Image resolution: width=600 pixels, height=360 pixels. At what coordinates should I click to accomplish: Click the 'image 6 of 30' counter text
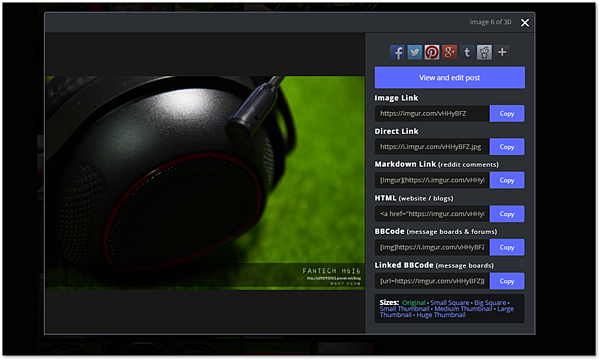[x=490, y=22]
